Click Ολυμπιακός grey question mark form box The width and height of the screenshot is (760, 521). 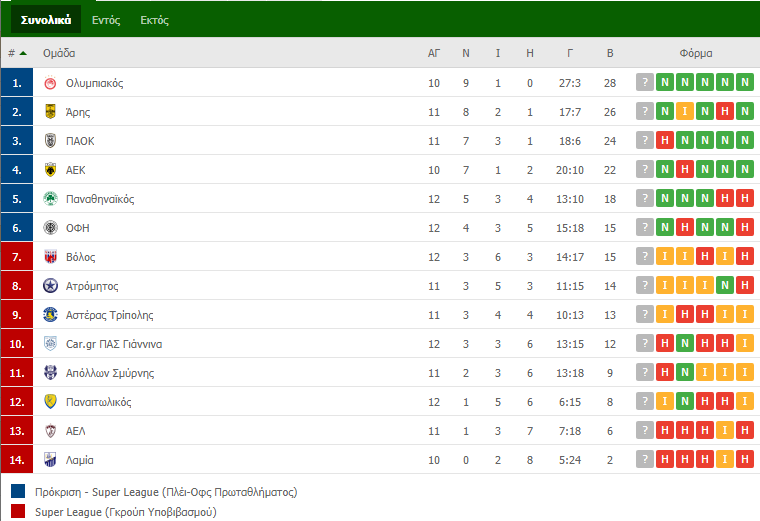645,82
